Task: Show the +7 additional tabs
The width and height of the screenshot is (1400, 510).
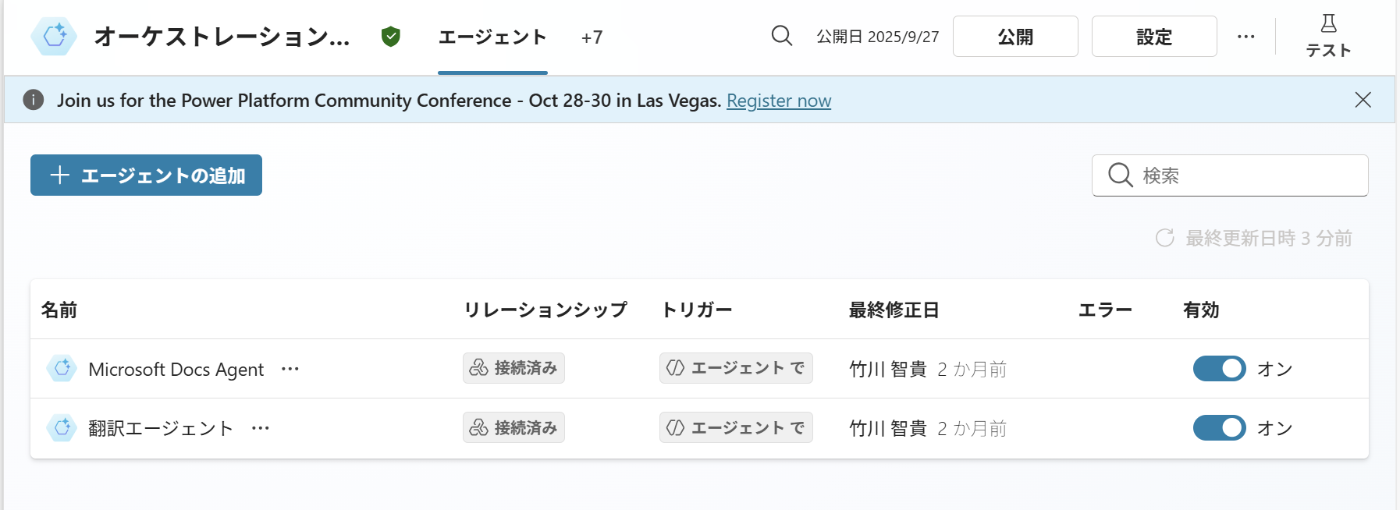Action: [592, 37]
